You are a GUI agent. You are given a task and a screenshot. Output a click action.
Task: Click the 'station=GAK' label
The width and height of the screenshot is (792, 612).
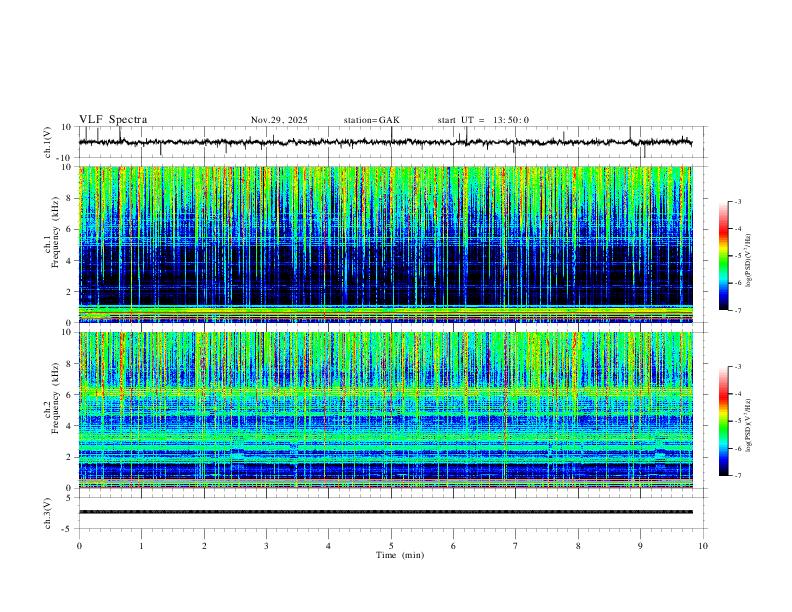371,120
